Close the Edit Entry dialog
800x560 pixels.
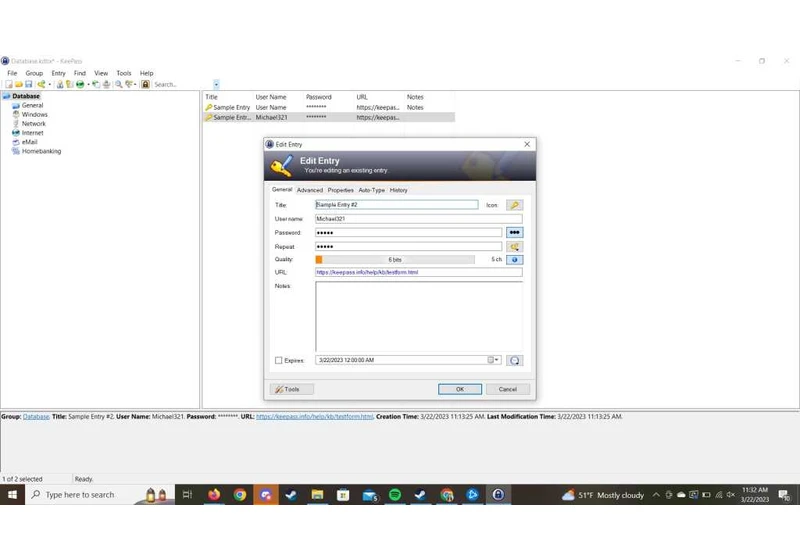pos(527,144)
